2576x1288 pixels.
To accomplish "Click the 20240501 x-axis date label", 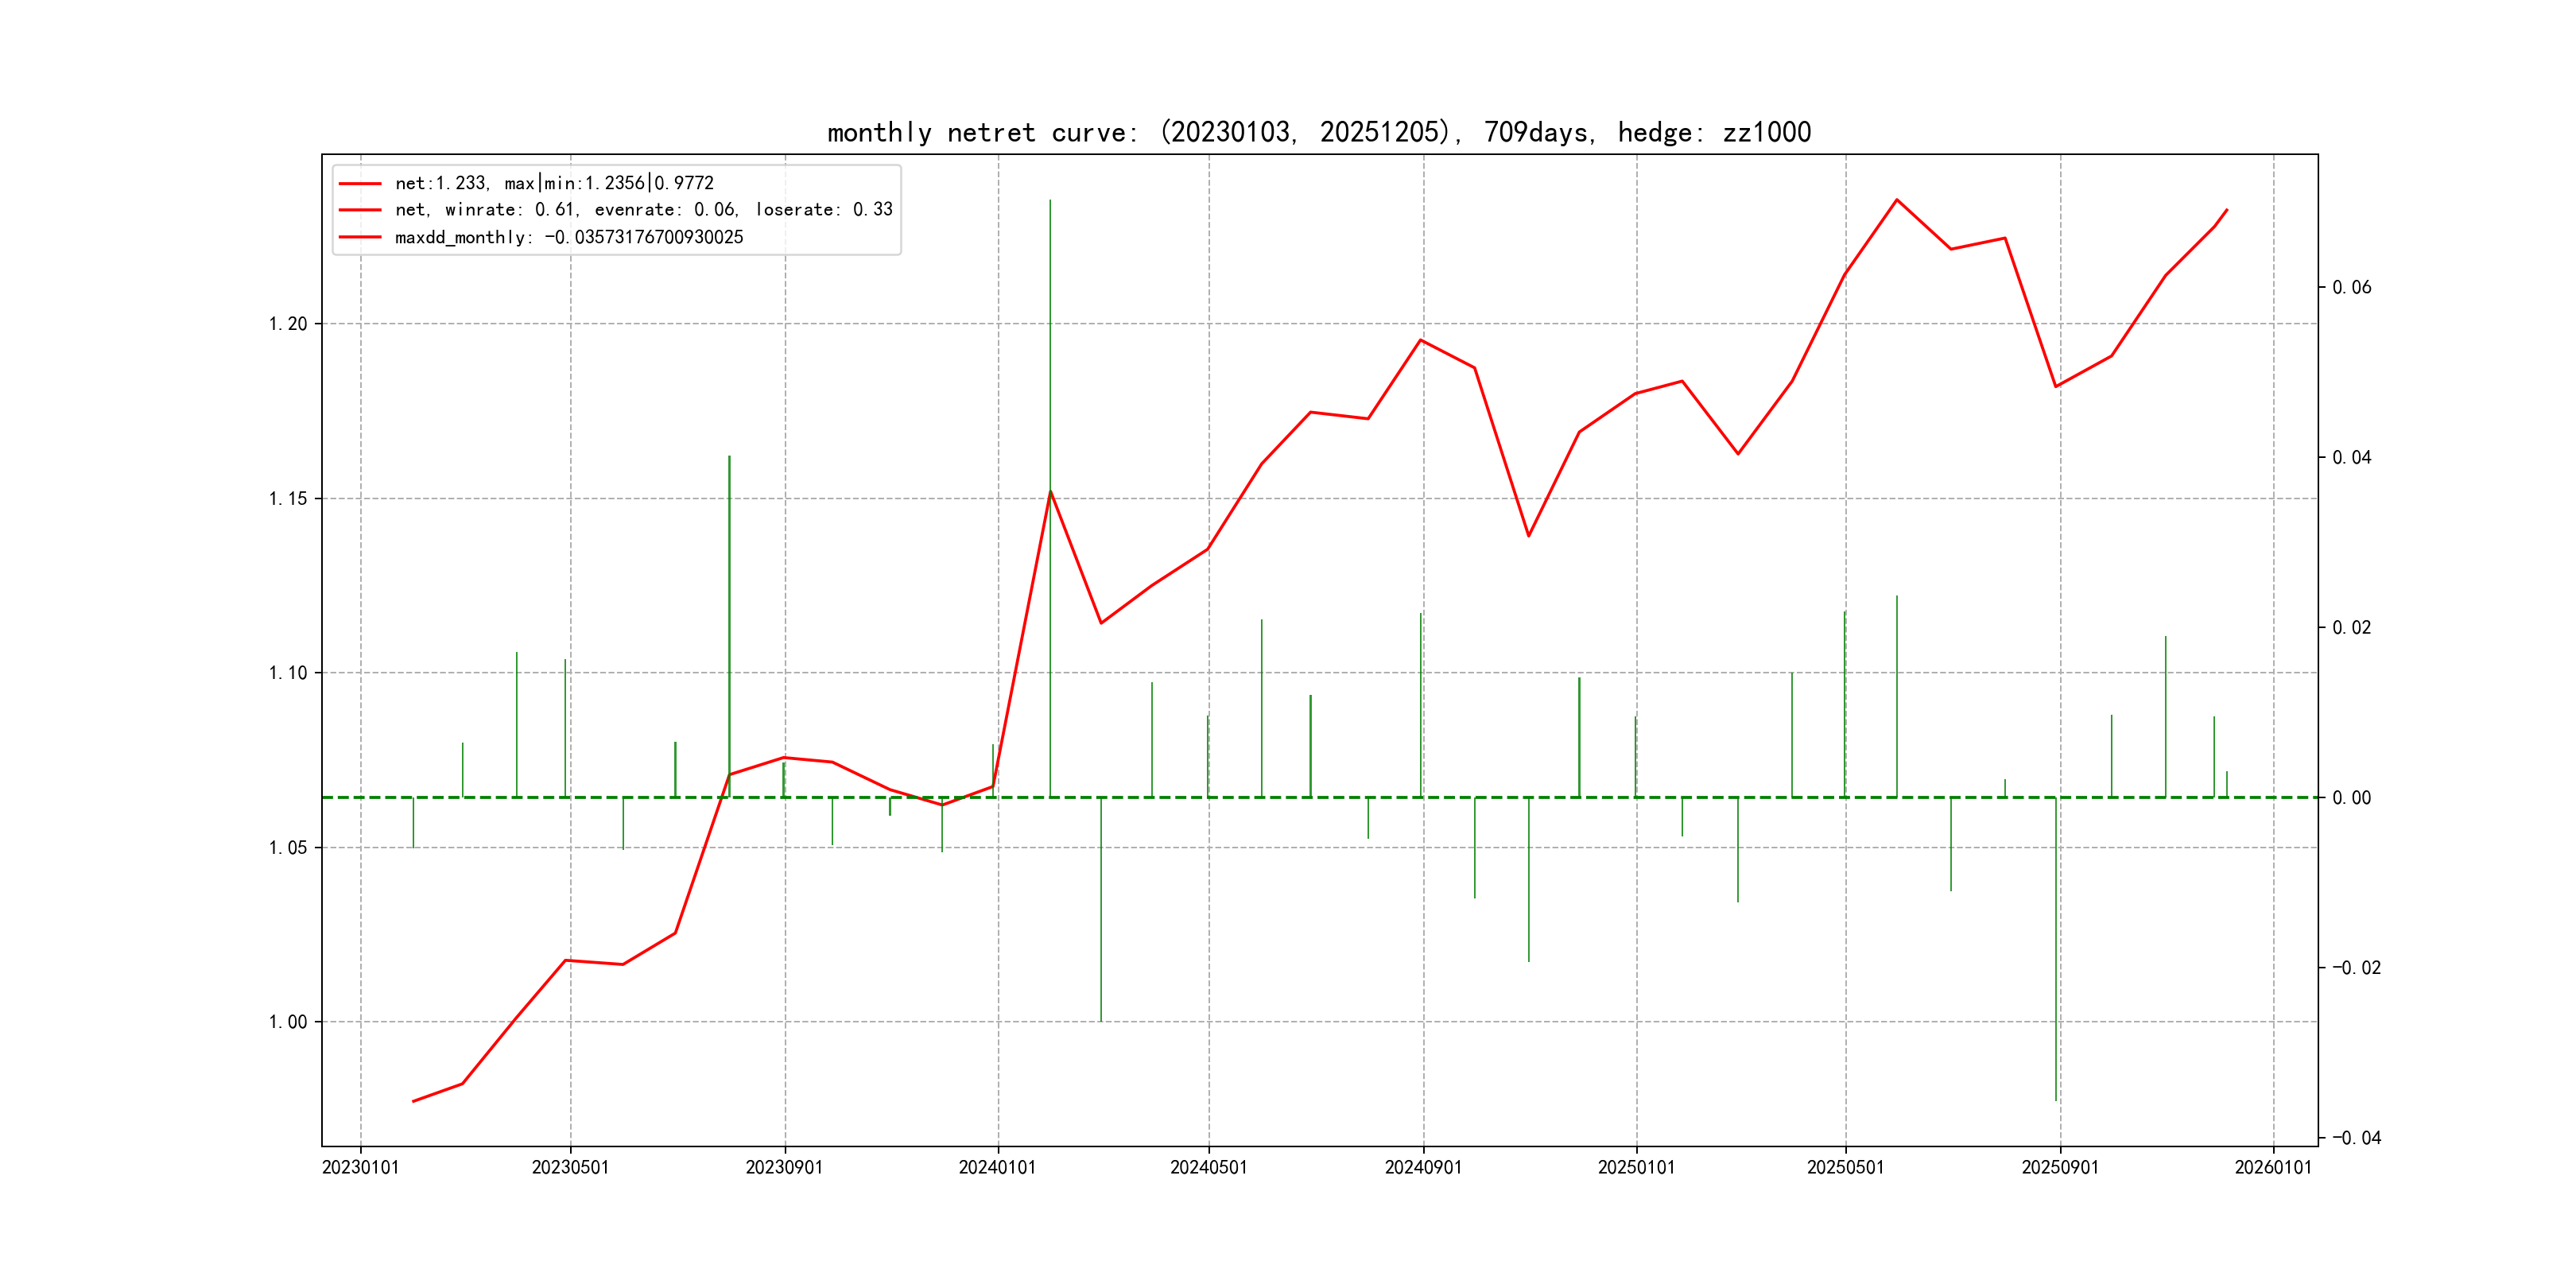I will pos(1208,1168).
